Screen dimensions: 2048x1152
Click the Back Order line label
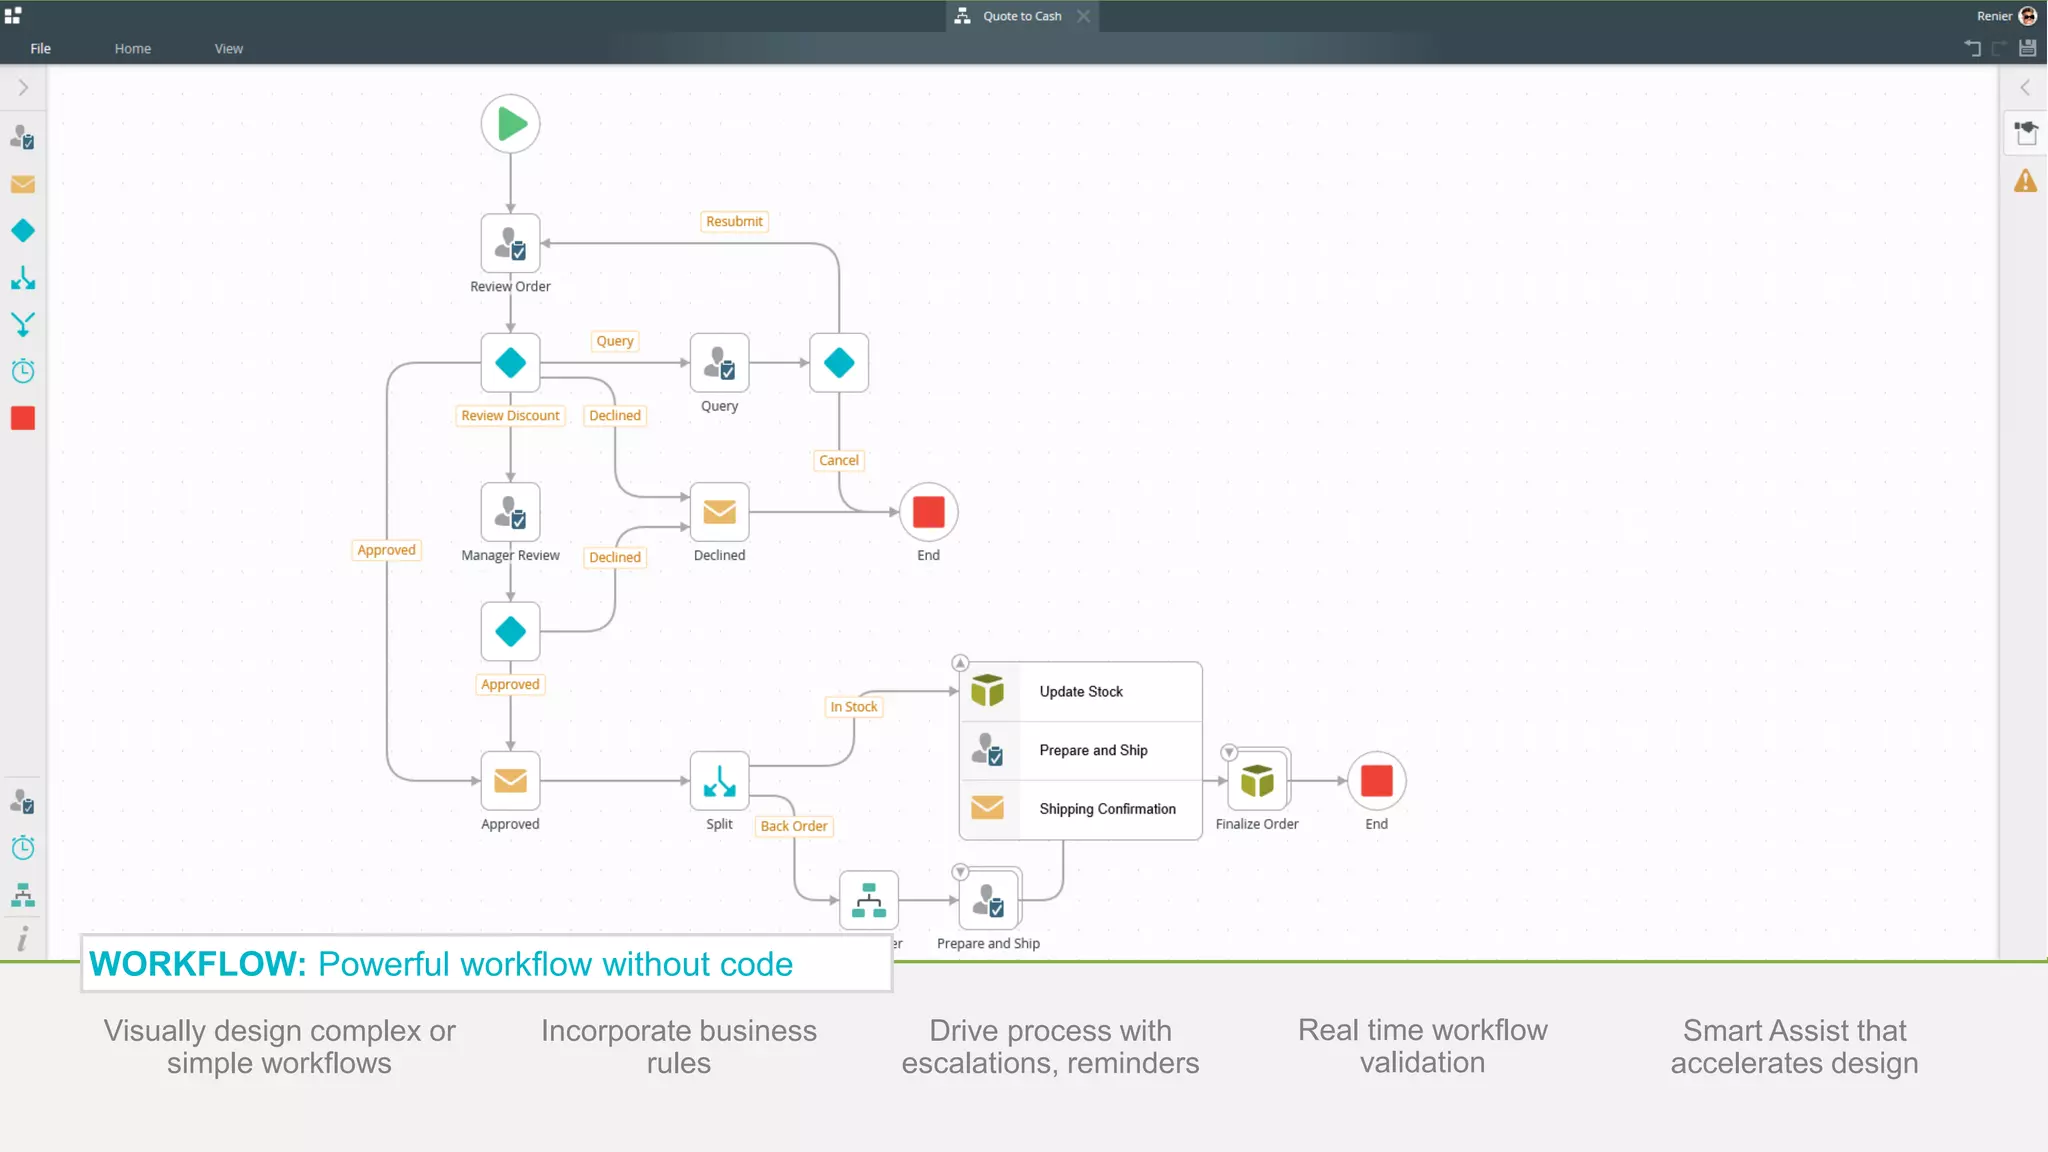[x=793, y=826]
